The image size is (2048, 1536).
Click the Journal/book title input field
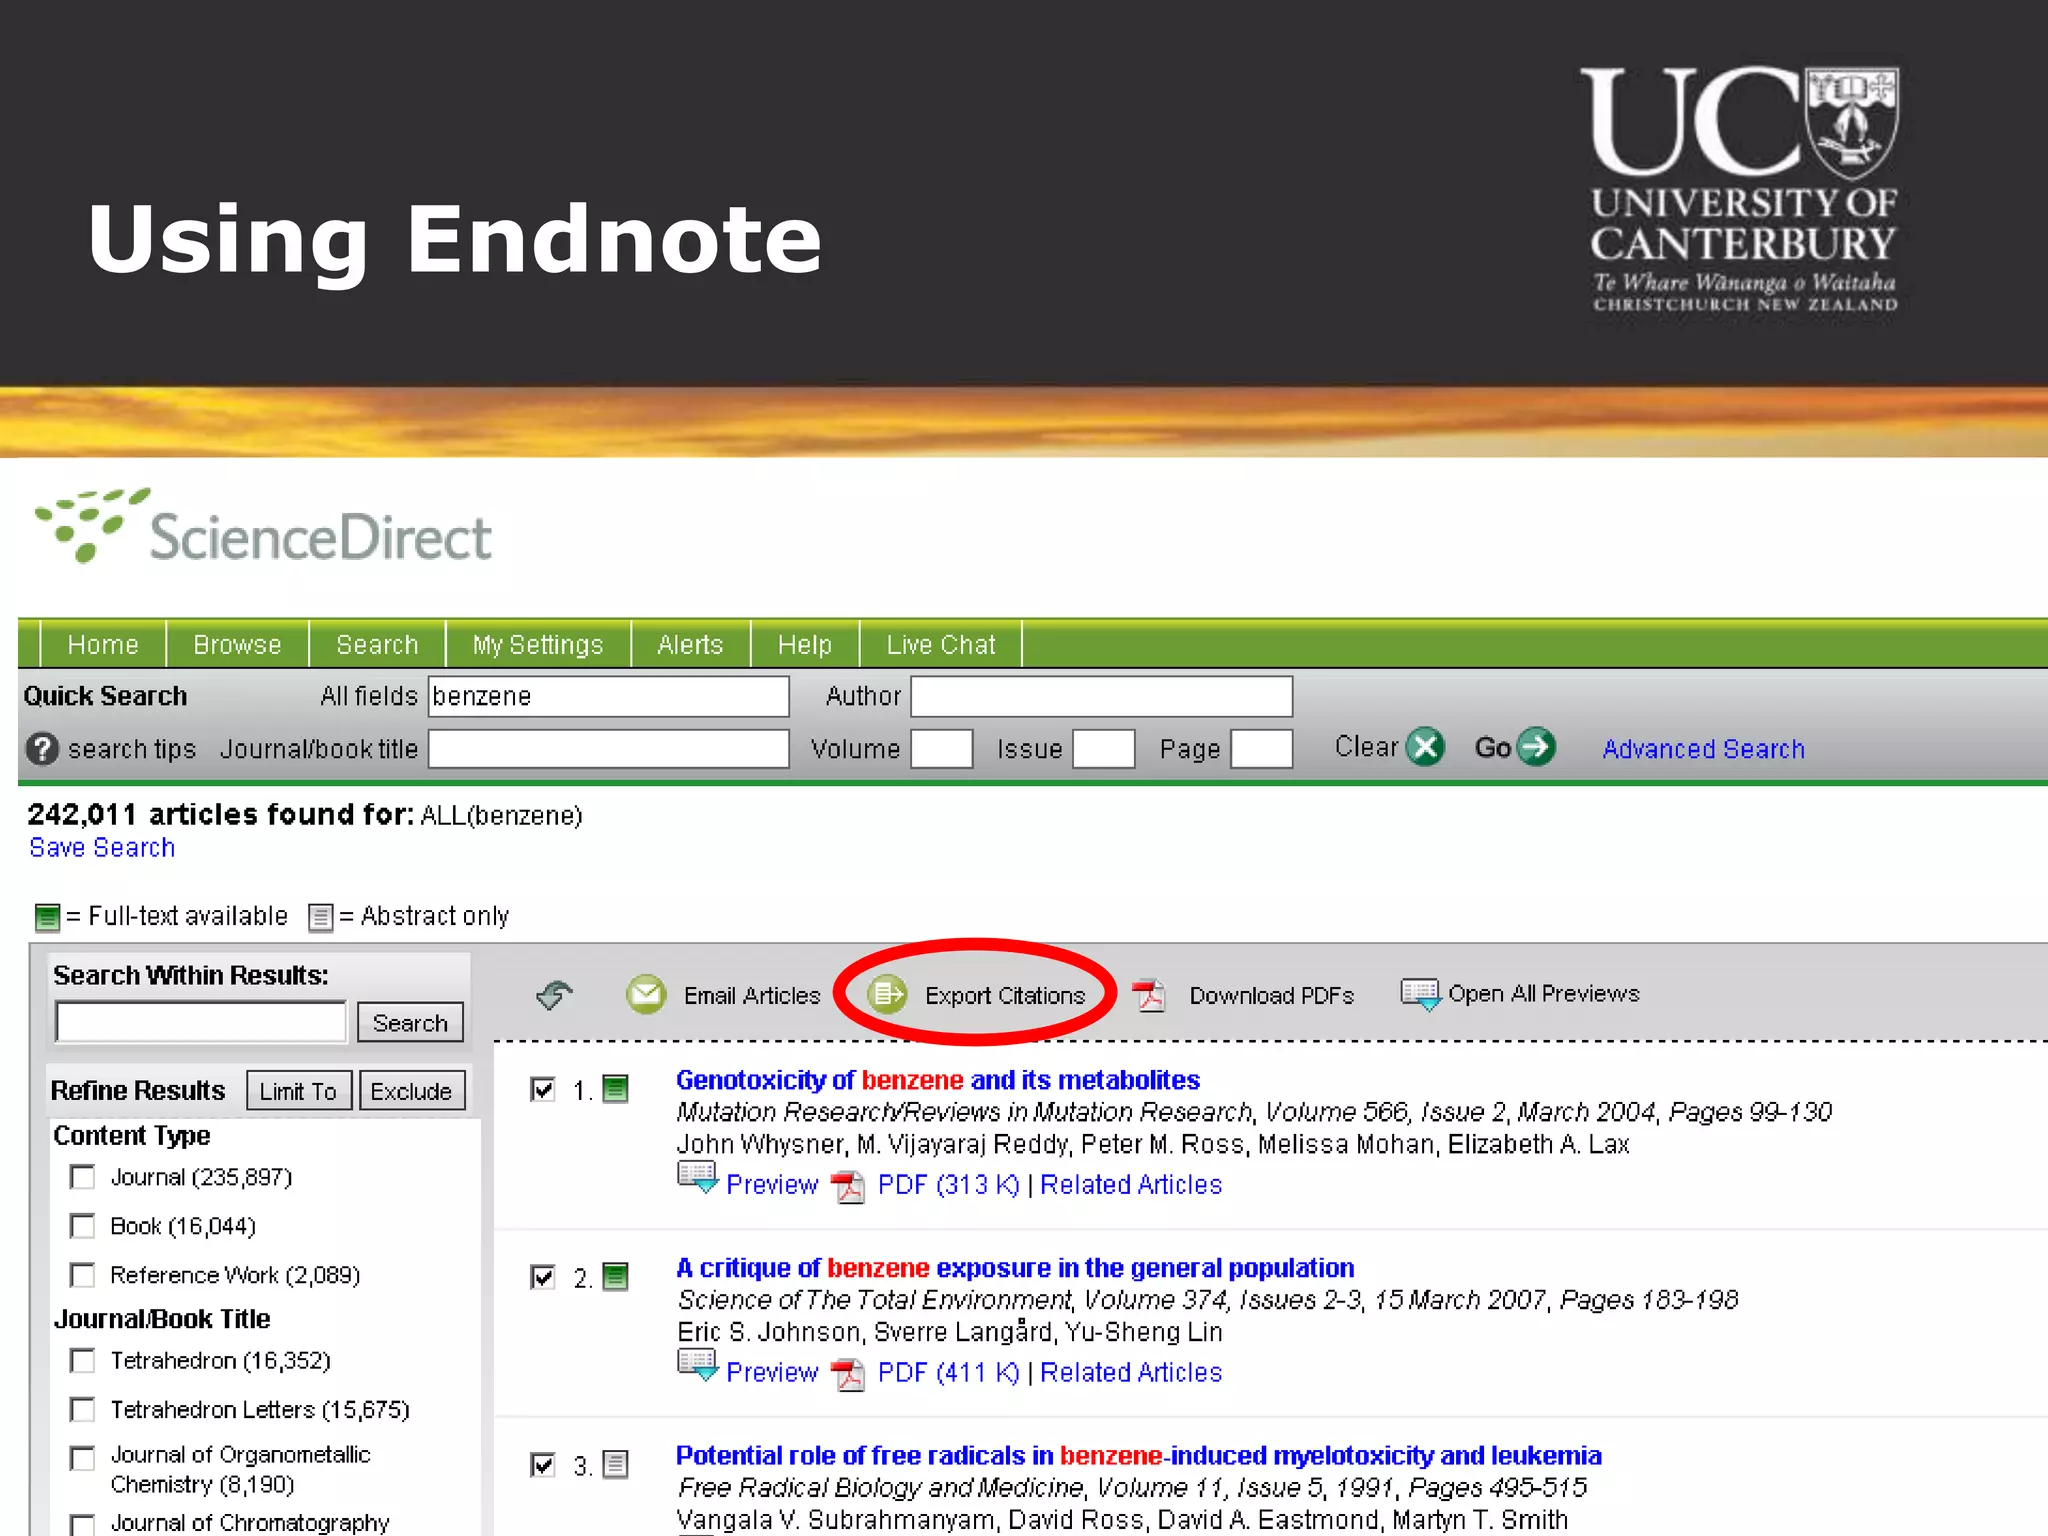(609, 749)
